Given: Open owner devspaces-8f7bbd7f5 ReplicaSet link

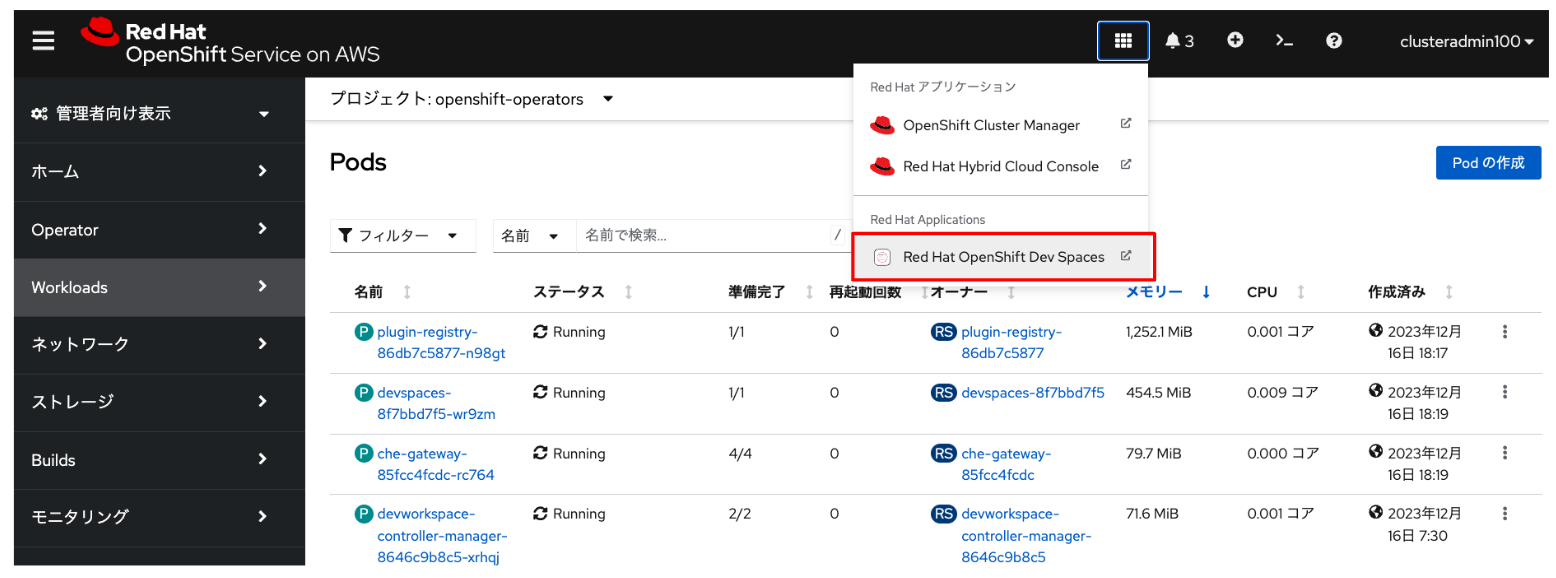Looking at the screenshot, I should coord(1033,392).
